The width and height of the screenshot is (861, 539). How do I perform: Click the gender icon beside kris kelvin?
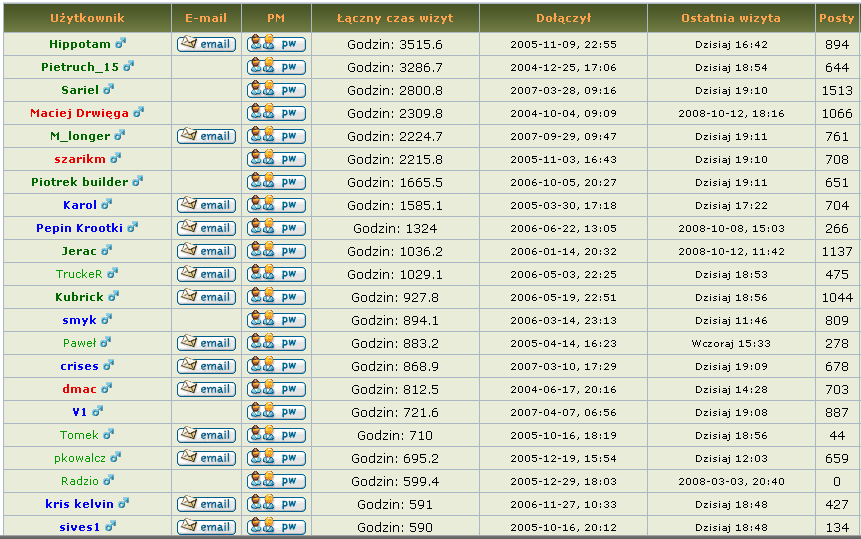122,504
